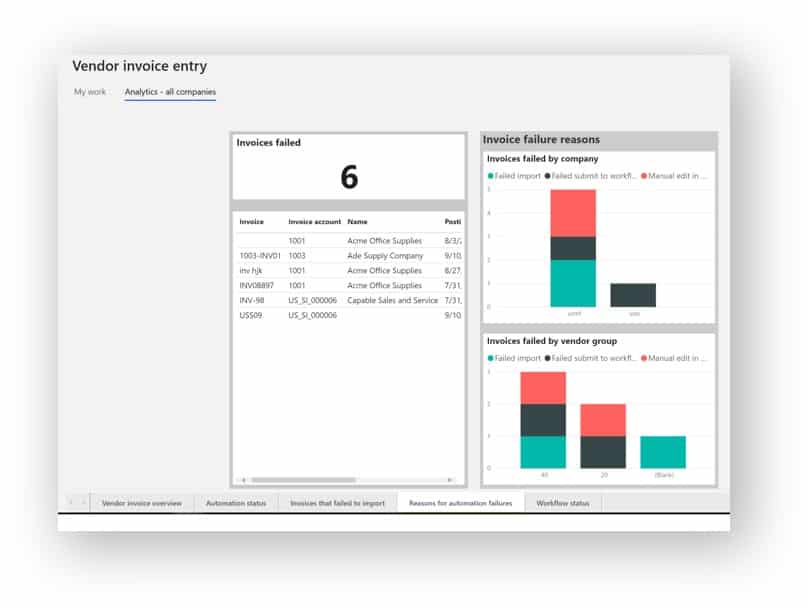Click Failed submit to workflow legend in company chart

pyautogui.click(x=590, y=176)
